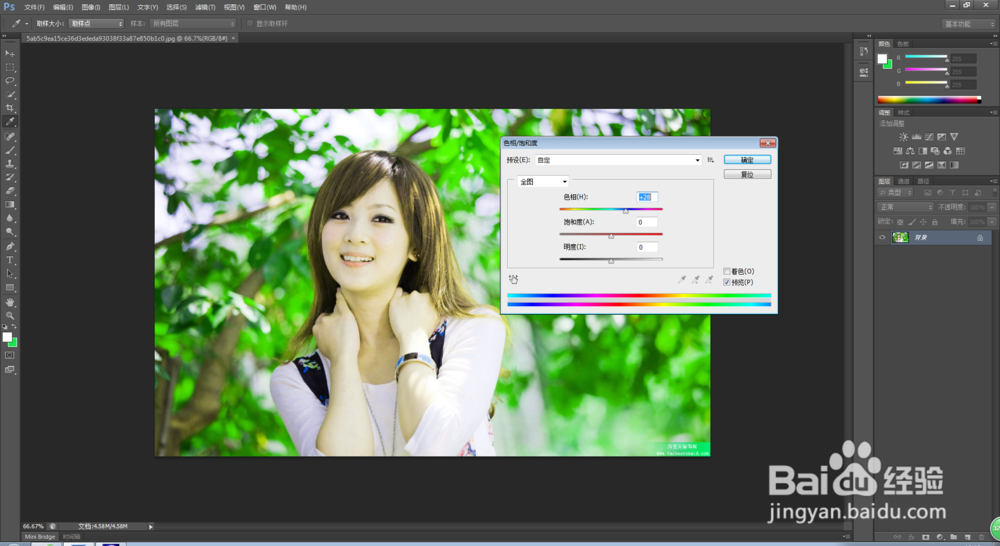Select the Dodge tool

(10, 232)
